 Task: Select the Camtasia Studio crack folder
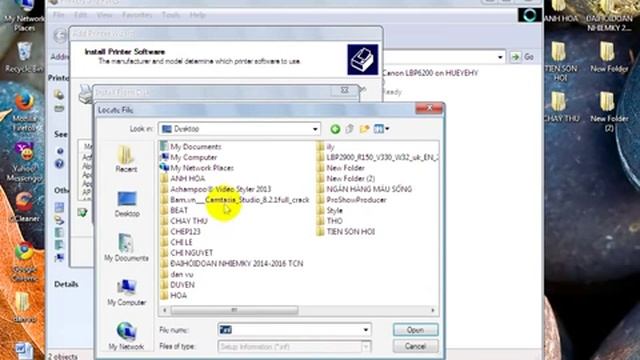coord(235,200)
